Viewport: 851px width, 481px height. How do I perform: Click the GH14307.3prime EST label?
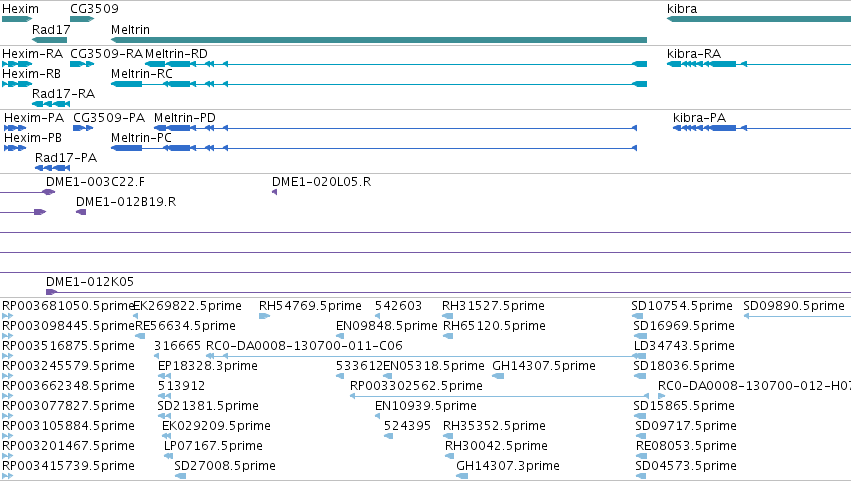(507, 466)
